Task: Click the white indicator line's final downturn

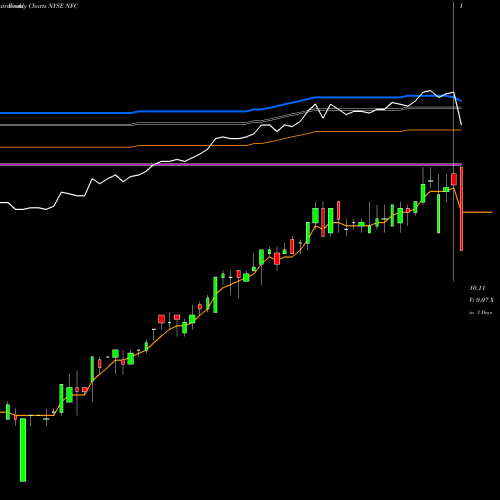Action: click(458, 109)
